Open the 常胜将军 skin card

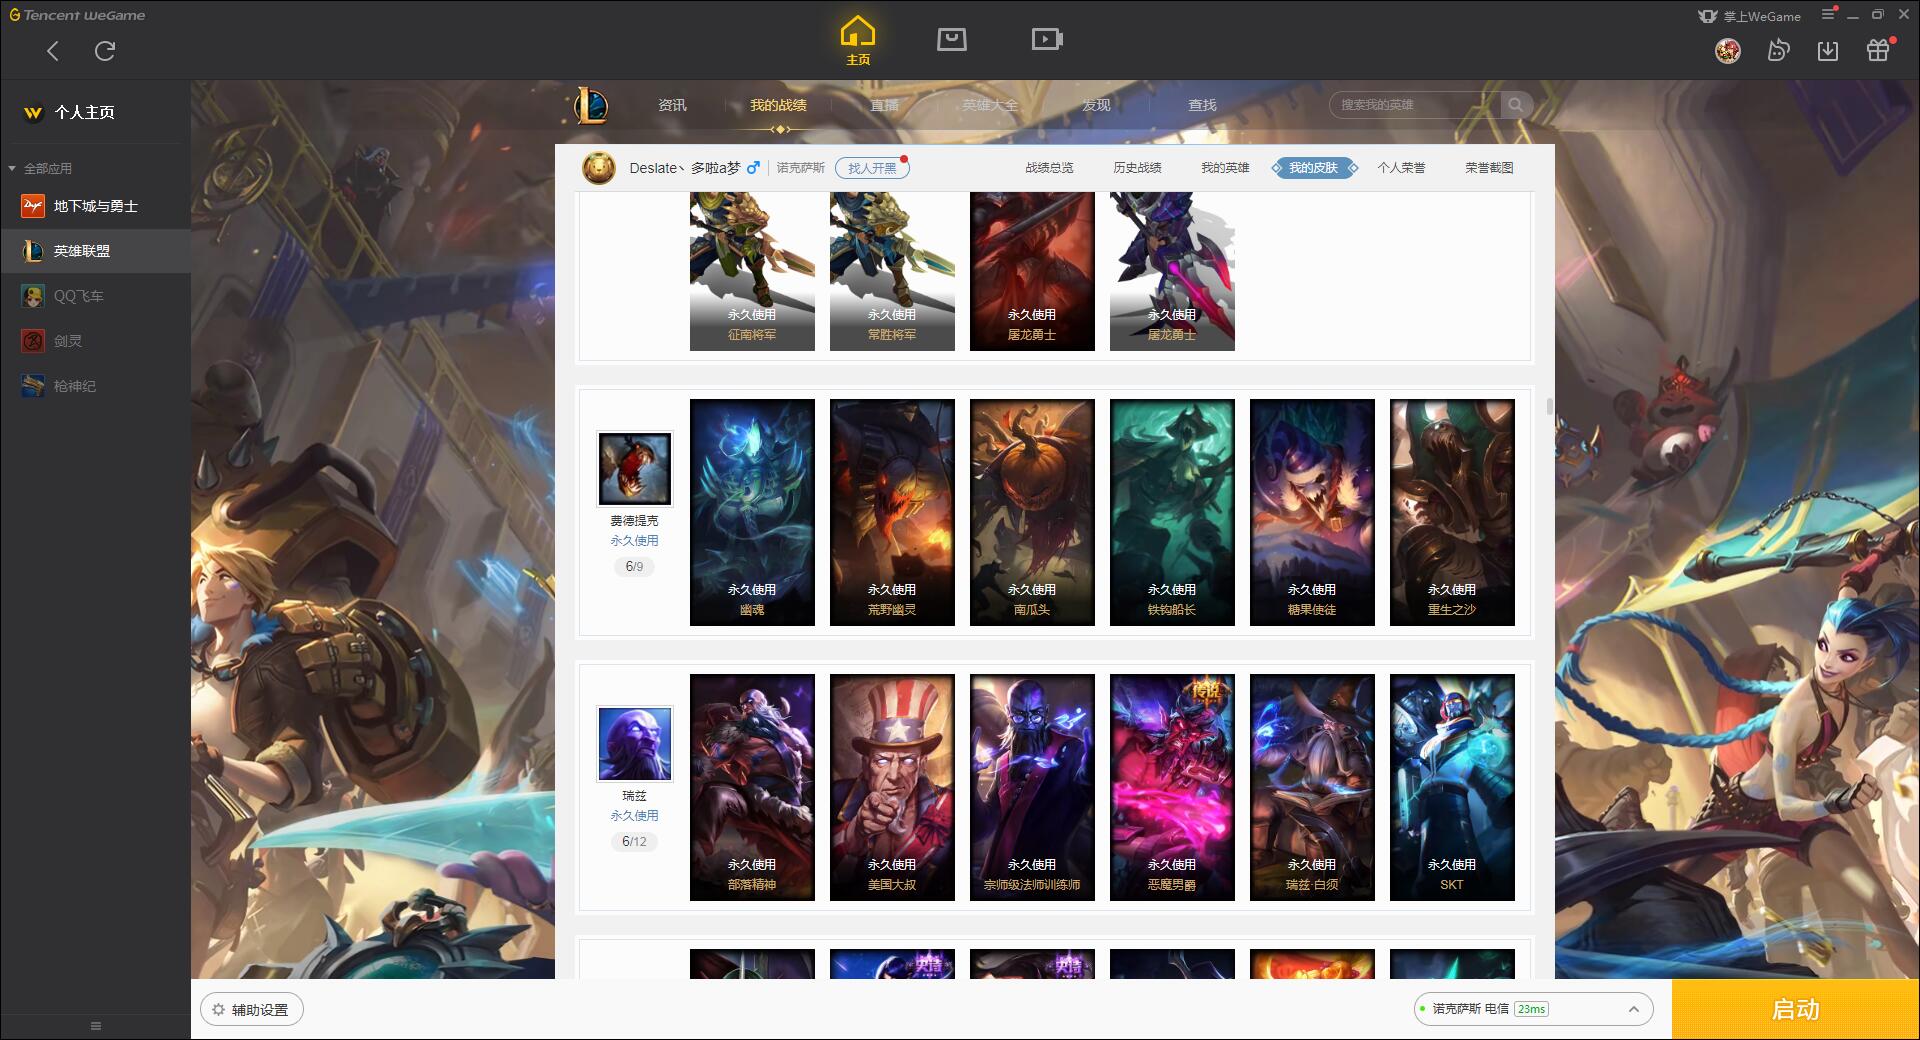point(892,271)
